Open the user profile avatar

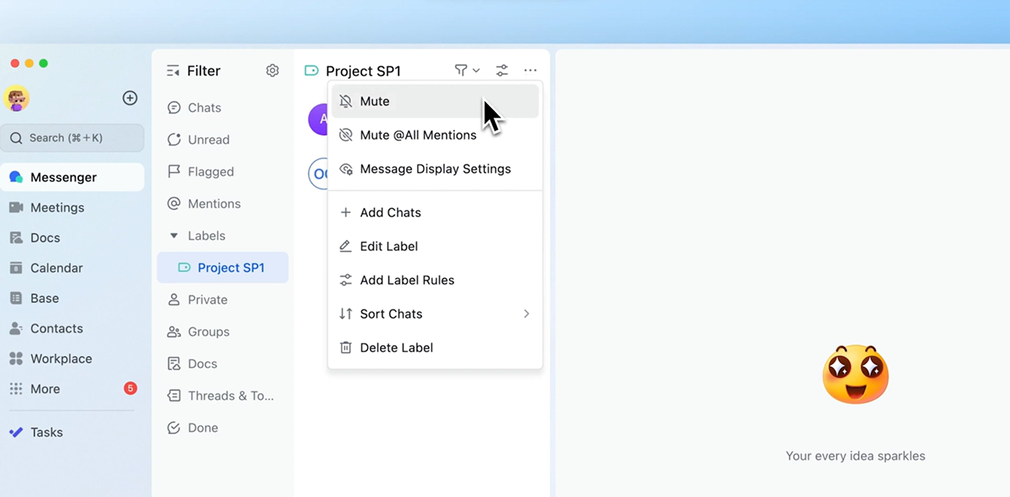click(x=17, y=98)
